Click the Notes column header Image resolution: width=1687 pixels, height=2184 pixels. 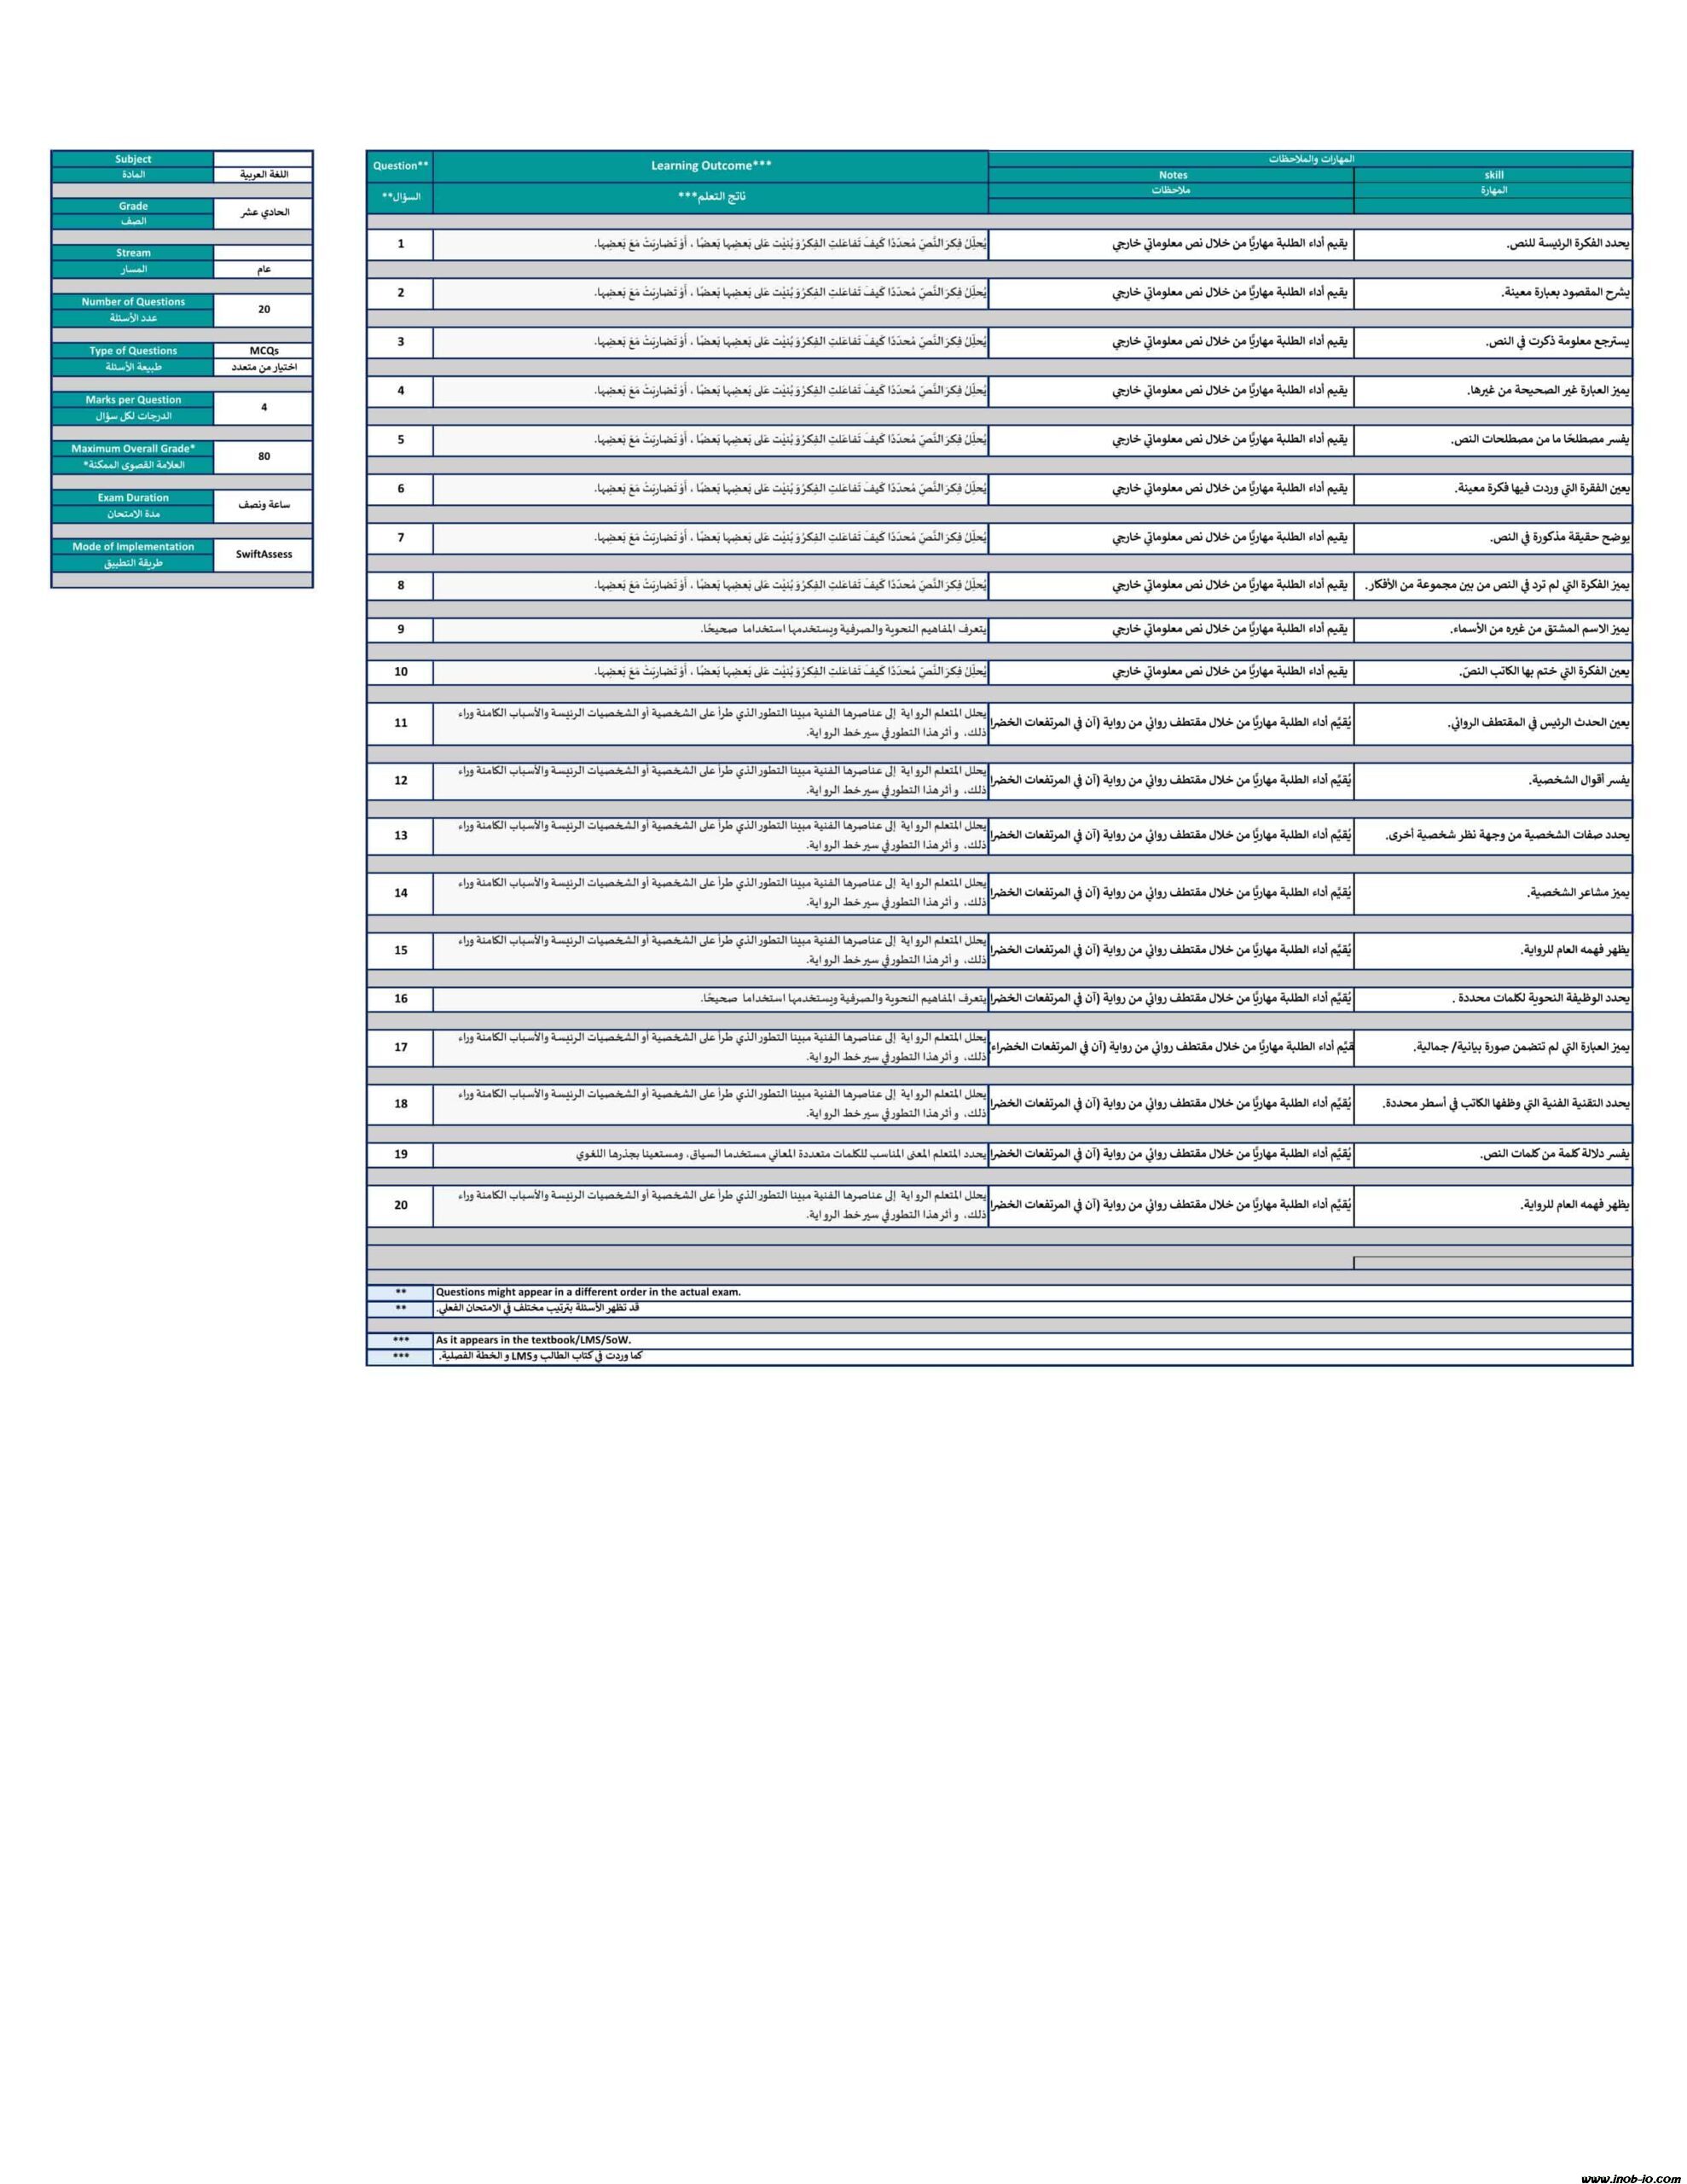[x=1172, y=175]
